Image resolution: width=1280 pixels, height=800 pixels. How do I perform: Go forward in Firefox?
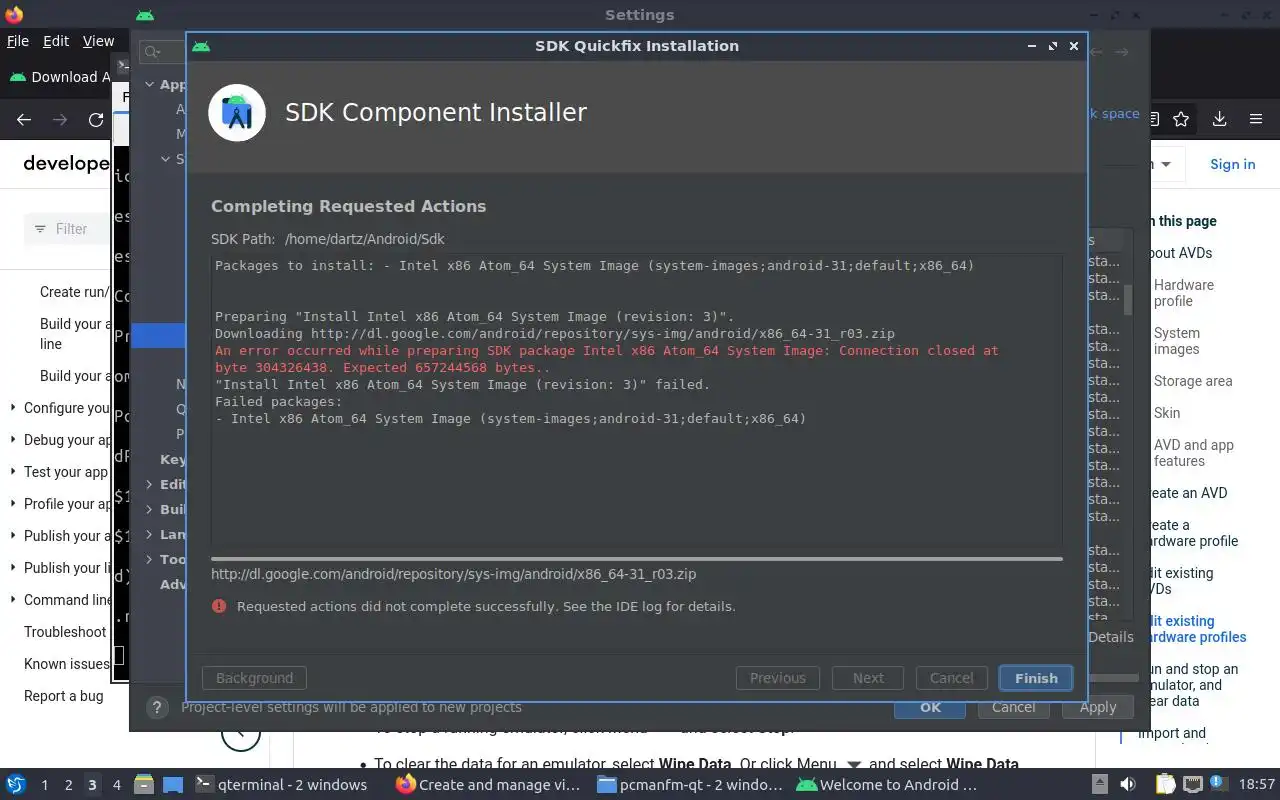(60, 120)
